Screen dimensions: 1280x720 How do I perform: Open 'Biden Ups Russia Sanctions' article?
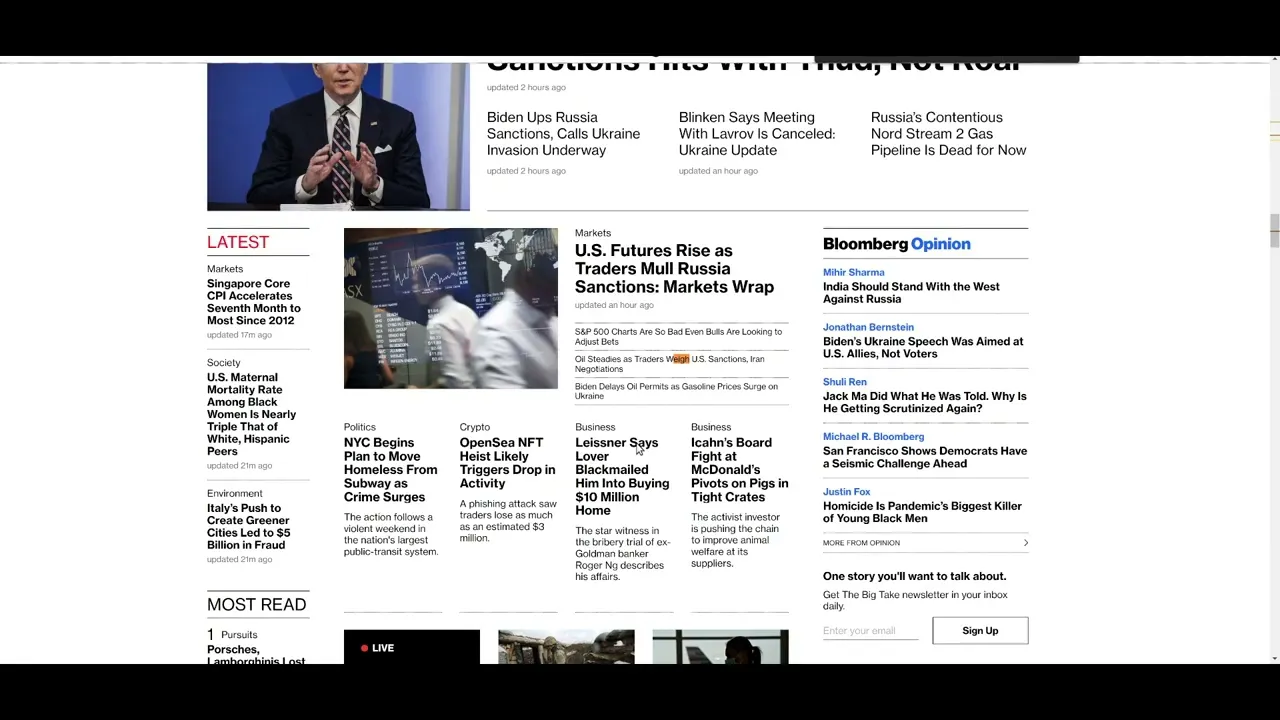pyautogui.click(x=563, y=133)
